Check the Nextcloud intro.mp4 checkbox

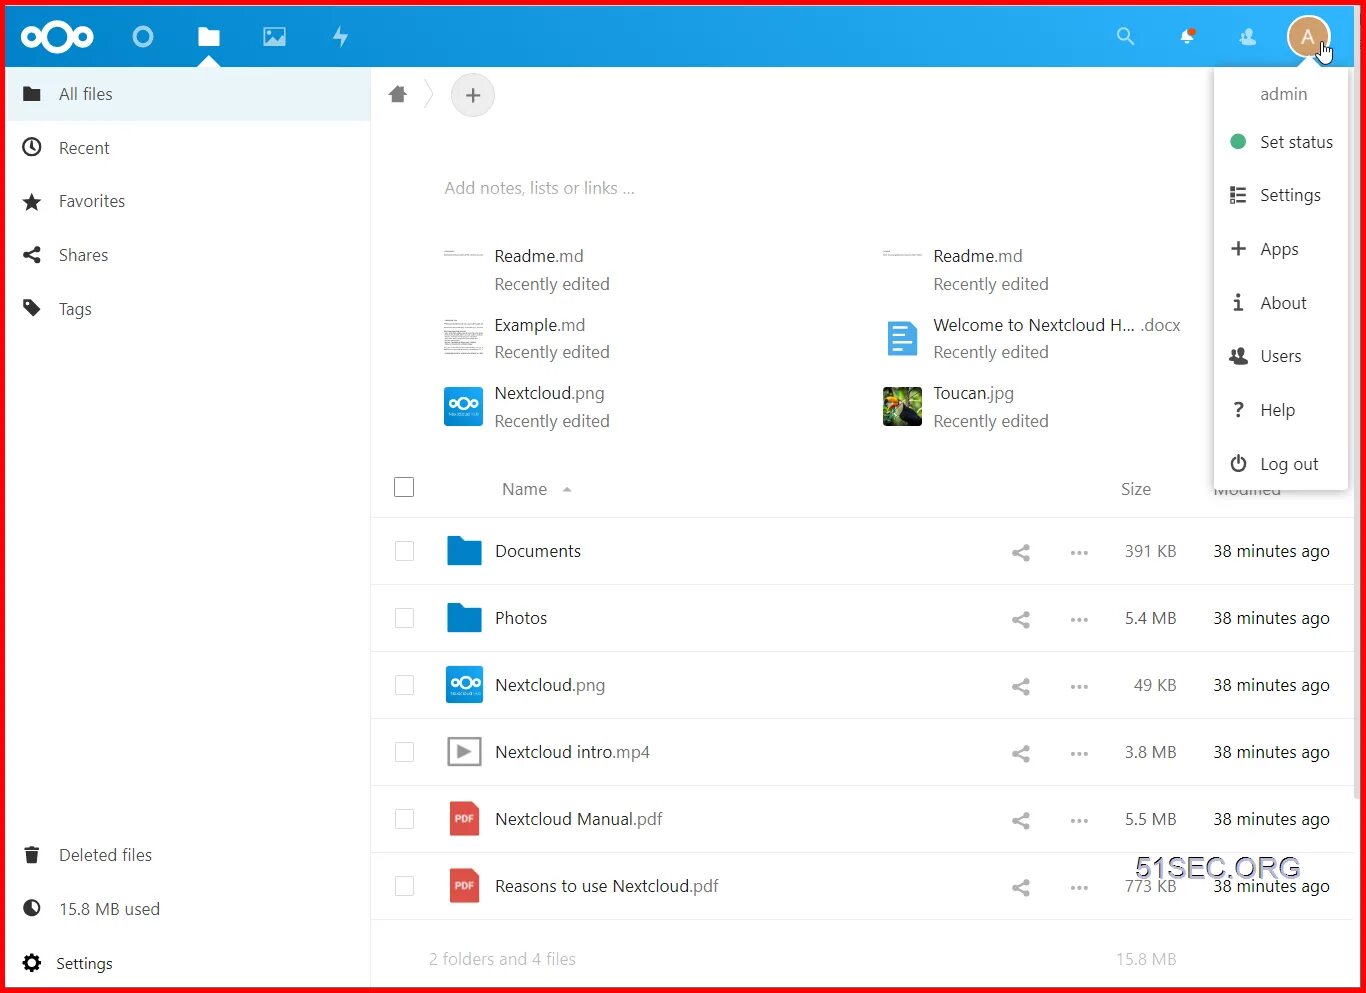click(404, 752)
